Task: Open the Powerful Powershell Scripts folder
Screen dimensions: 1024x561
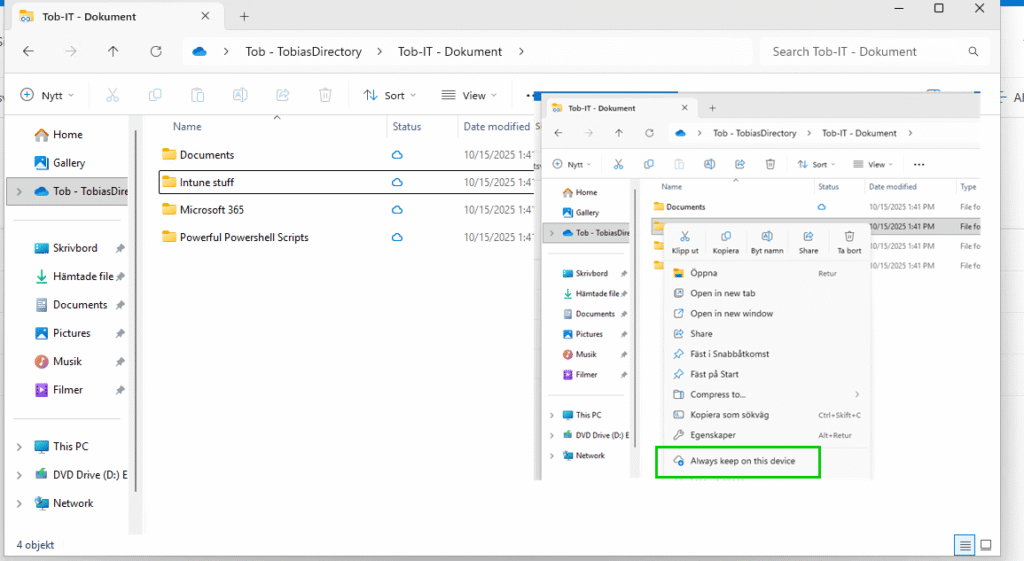Action: (x=243, y=237)
